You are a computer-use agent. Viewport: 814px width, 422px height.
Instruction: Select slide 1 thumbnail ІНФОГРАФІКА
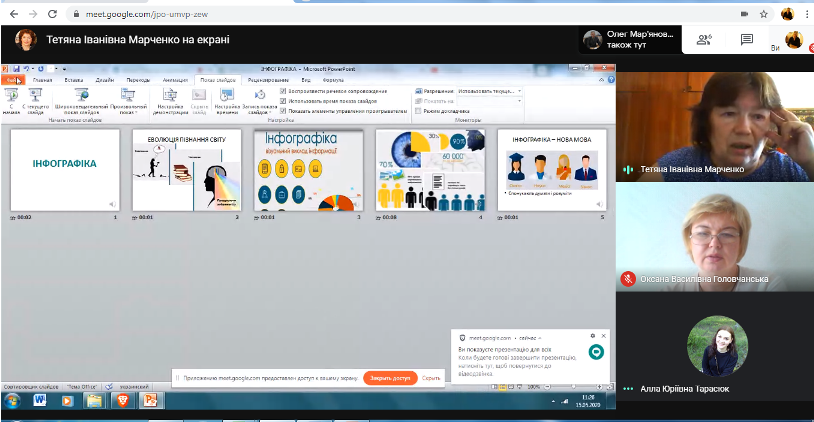(x=65, y=170)
